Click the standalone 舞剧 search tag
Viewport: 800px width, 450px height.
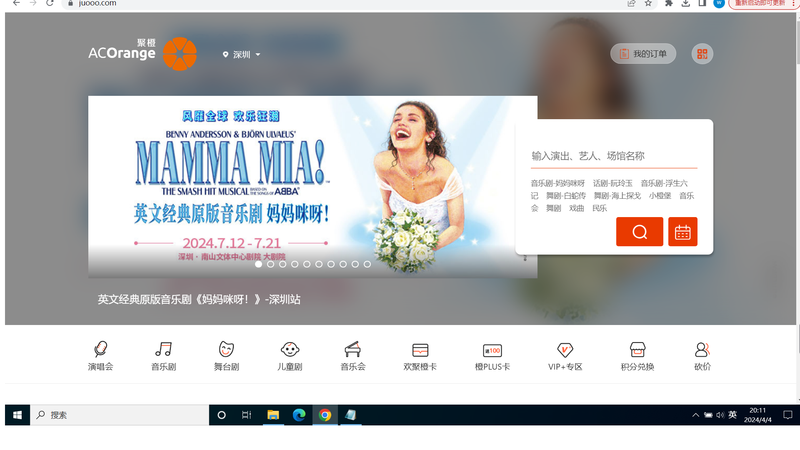click(x=554, y=208)
